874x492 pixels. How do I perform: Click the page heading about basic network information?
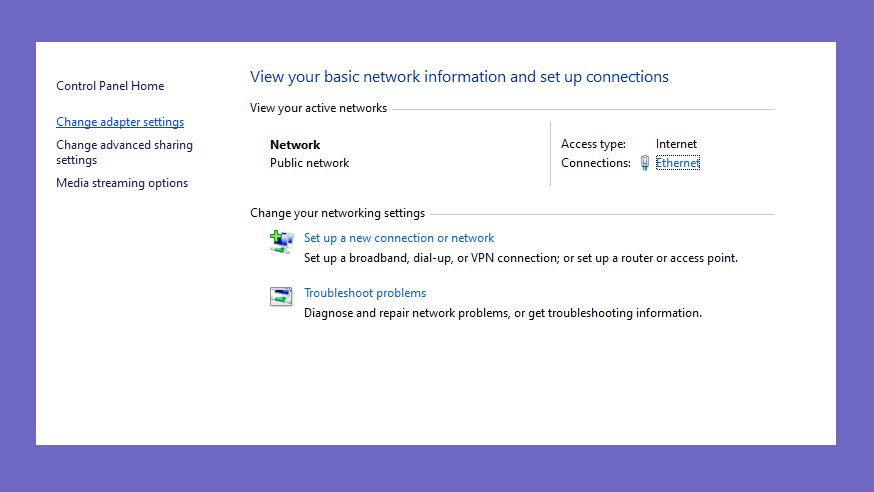coord(459,76)
